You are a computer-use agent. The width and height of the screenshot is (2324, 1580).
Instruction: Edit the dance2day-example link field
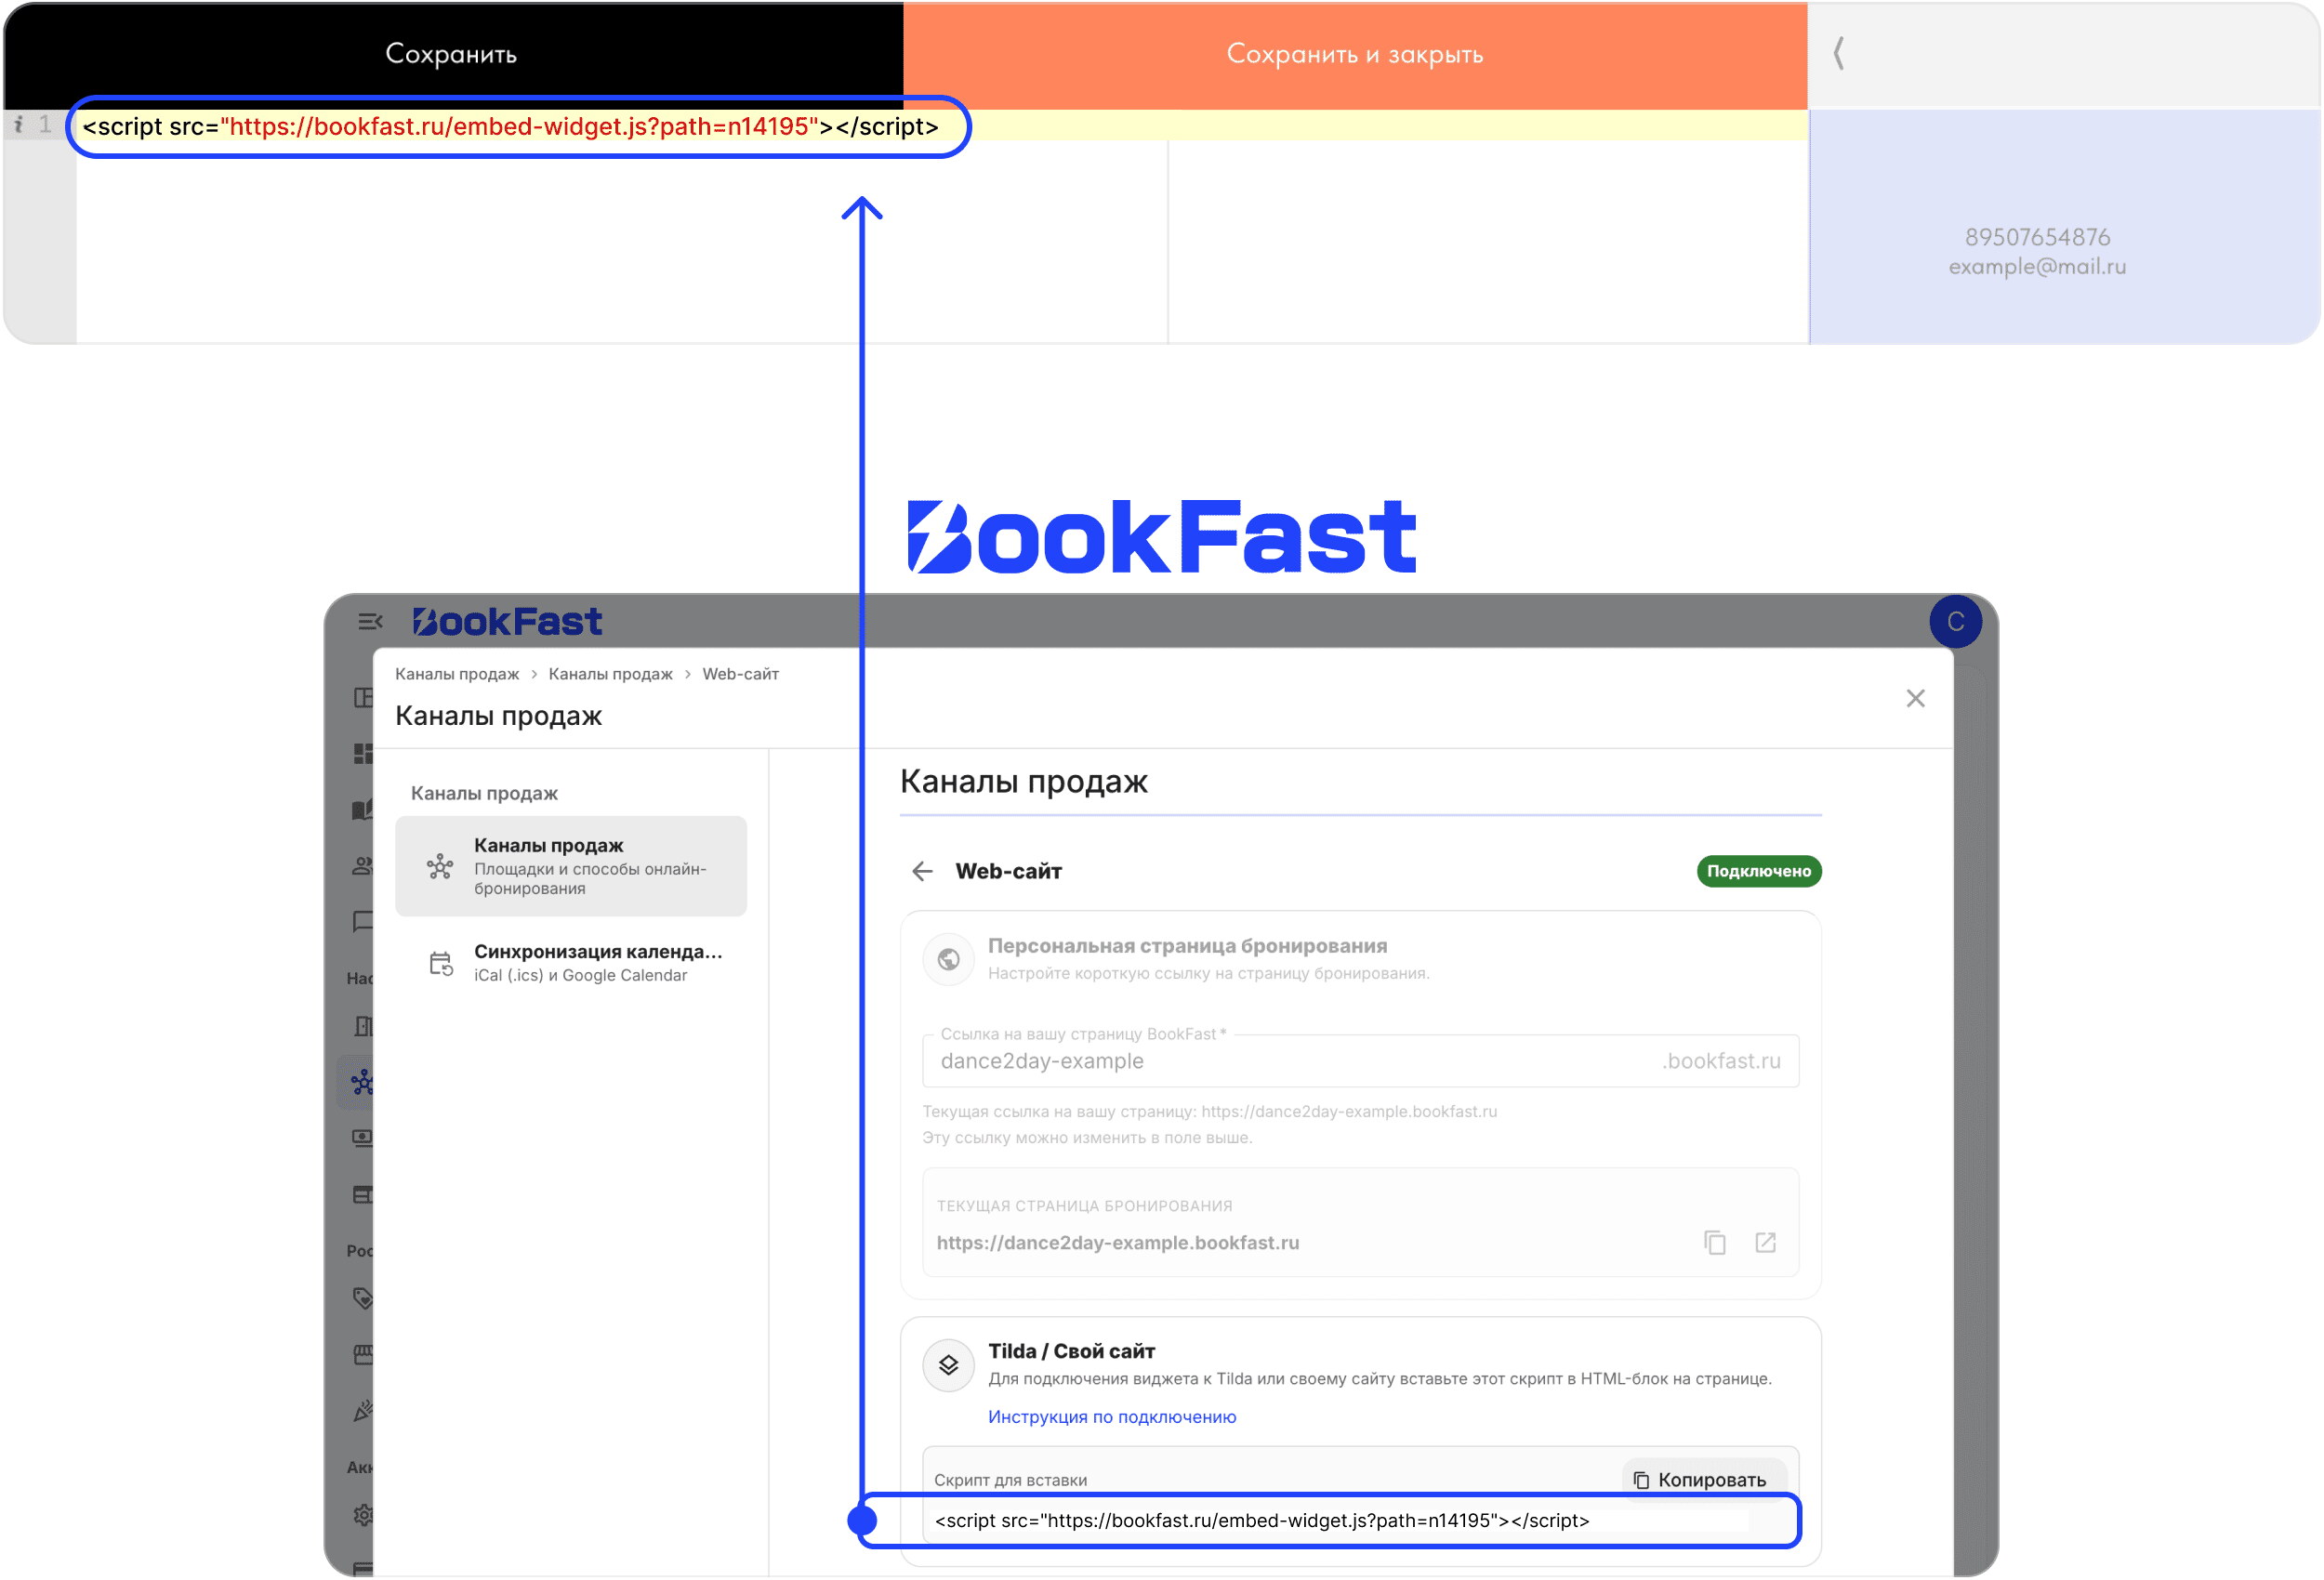1360,1060
